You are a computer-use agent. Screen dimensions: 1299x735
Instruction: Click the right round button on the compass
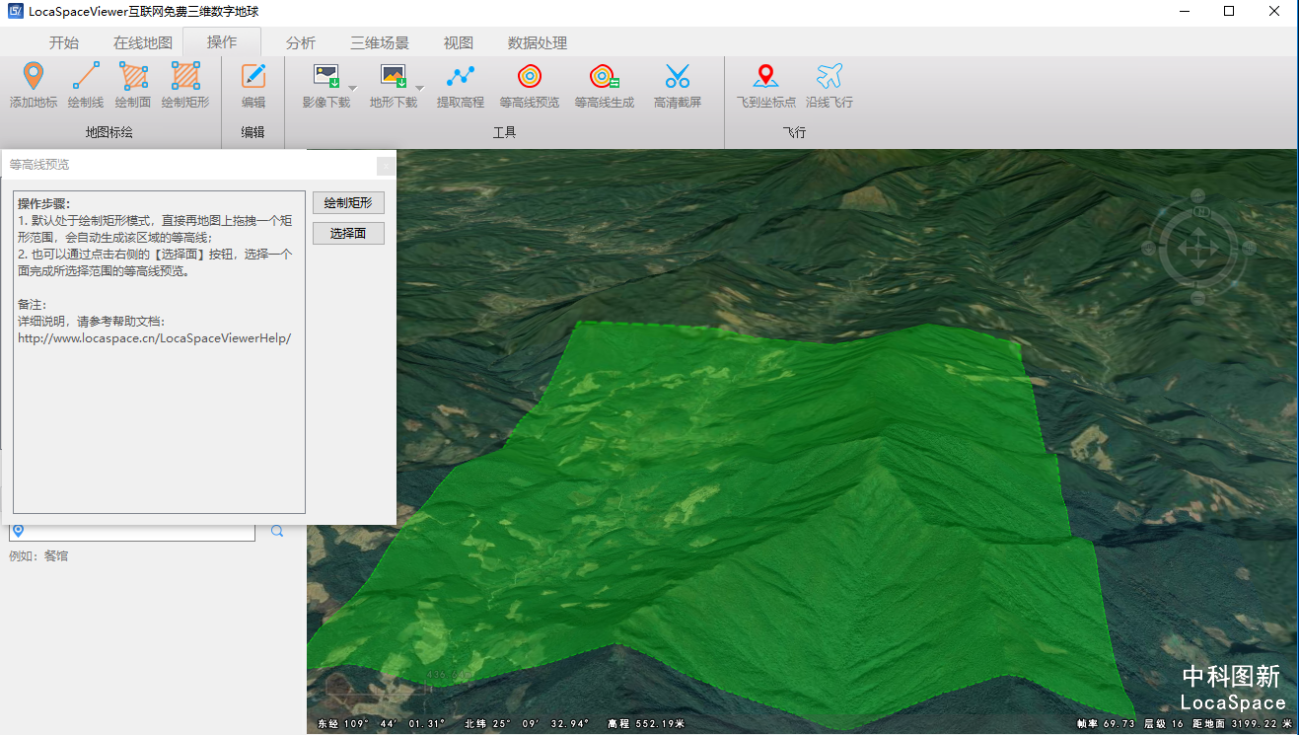pos(1249,248)
